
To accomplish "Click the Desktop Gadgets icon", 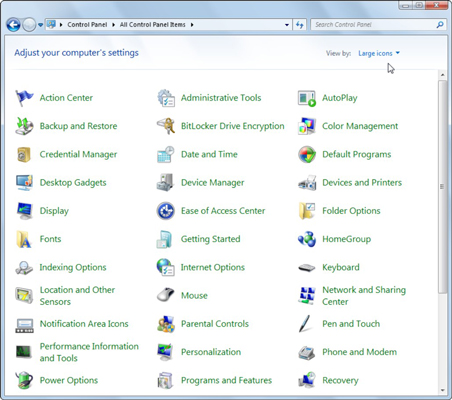I will (24, 183).
